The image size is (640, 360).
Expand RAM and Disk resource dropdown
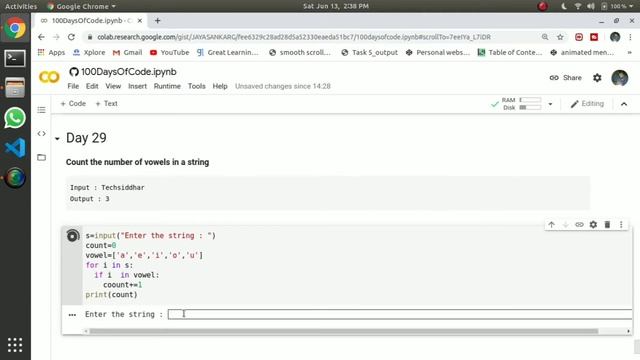[x=550, y=104]
